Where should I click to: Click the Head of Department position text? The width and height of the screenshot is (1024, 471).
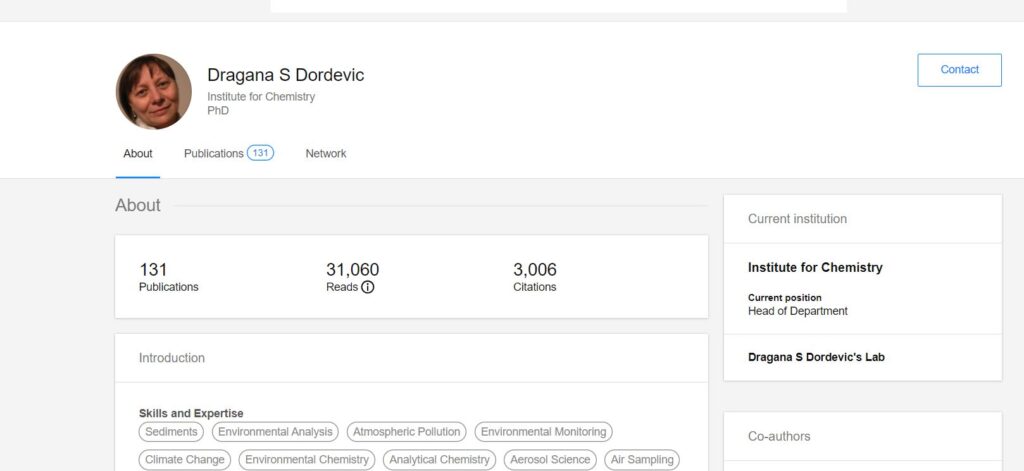pyautogui.click(x=797, y=311)
